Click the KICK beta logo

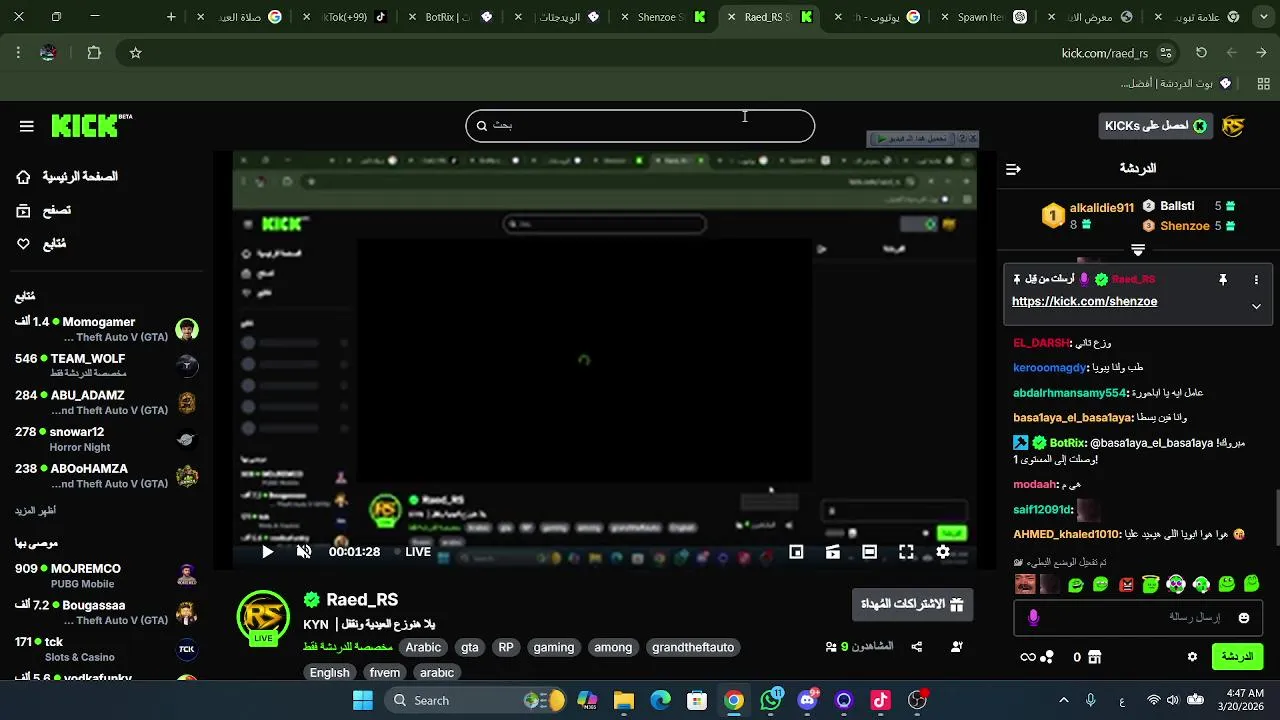pyautogui.click(x=92, y=126)
